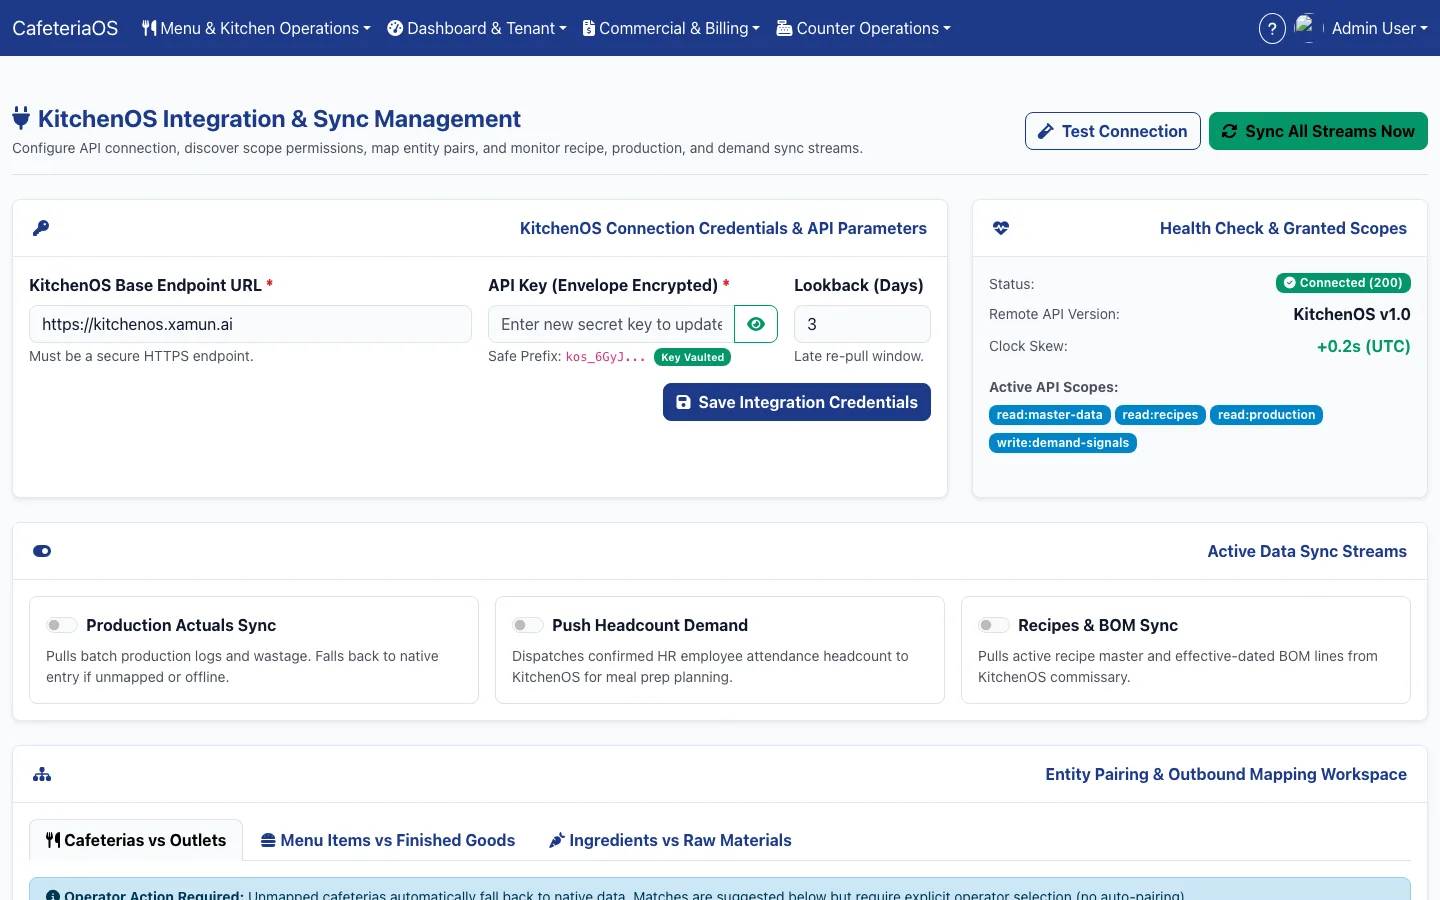1440x900 pixels.
Task: Open the Ingredients vs Raw Materials tab
Action: click(x=670, y=840)
